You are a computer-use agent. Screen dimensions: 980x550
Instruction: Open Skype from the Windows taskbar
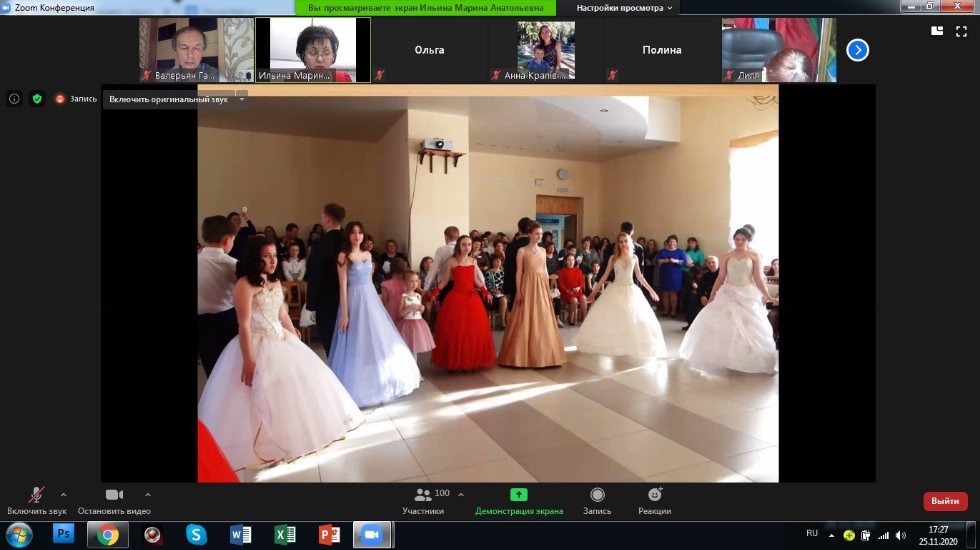click(197, 535)
